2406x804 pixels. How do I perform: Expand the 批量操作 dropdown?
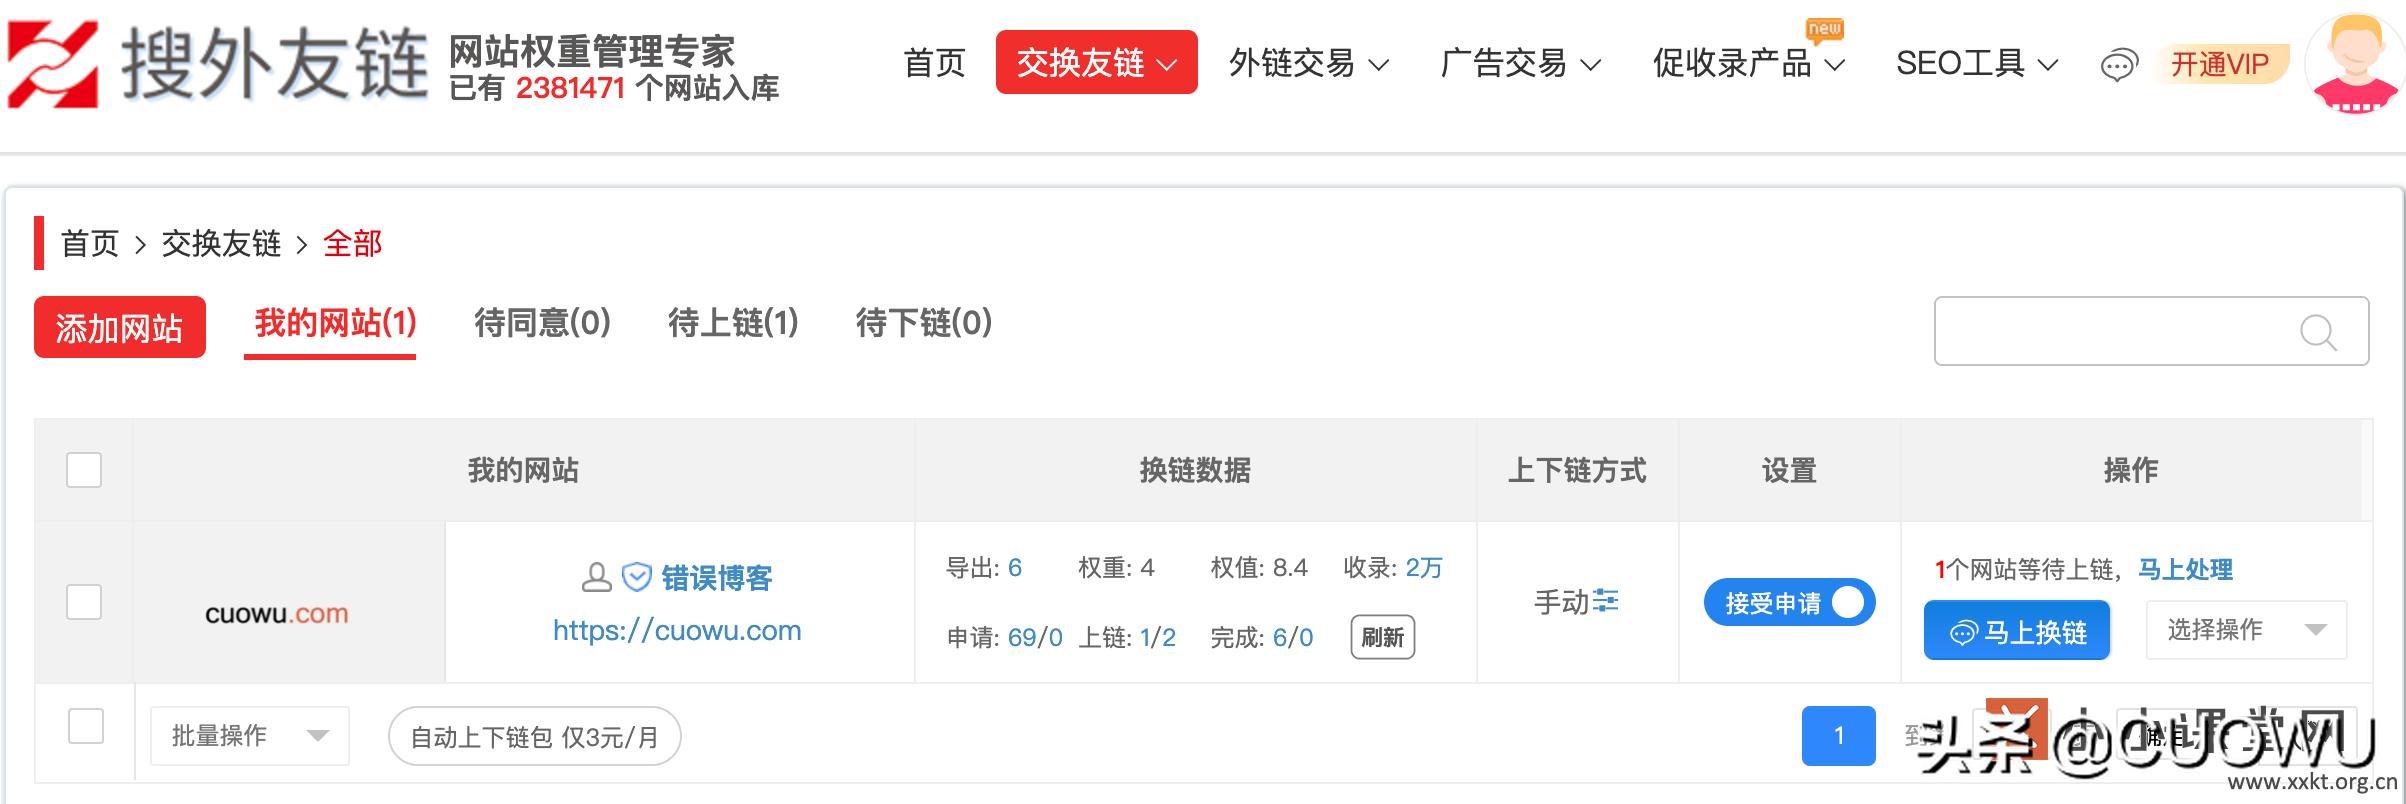249,735
